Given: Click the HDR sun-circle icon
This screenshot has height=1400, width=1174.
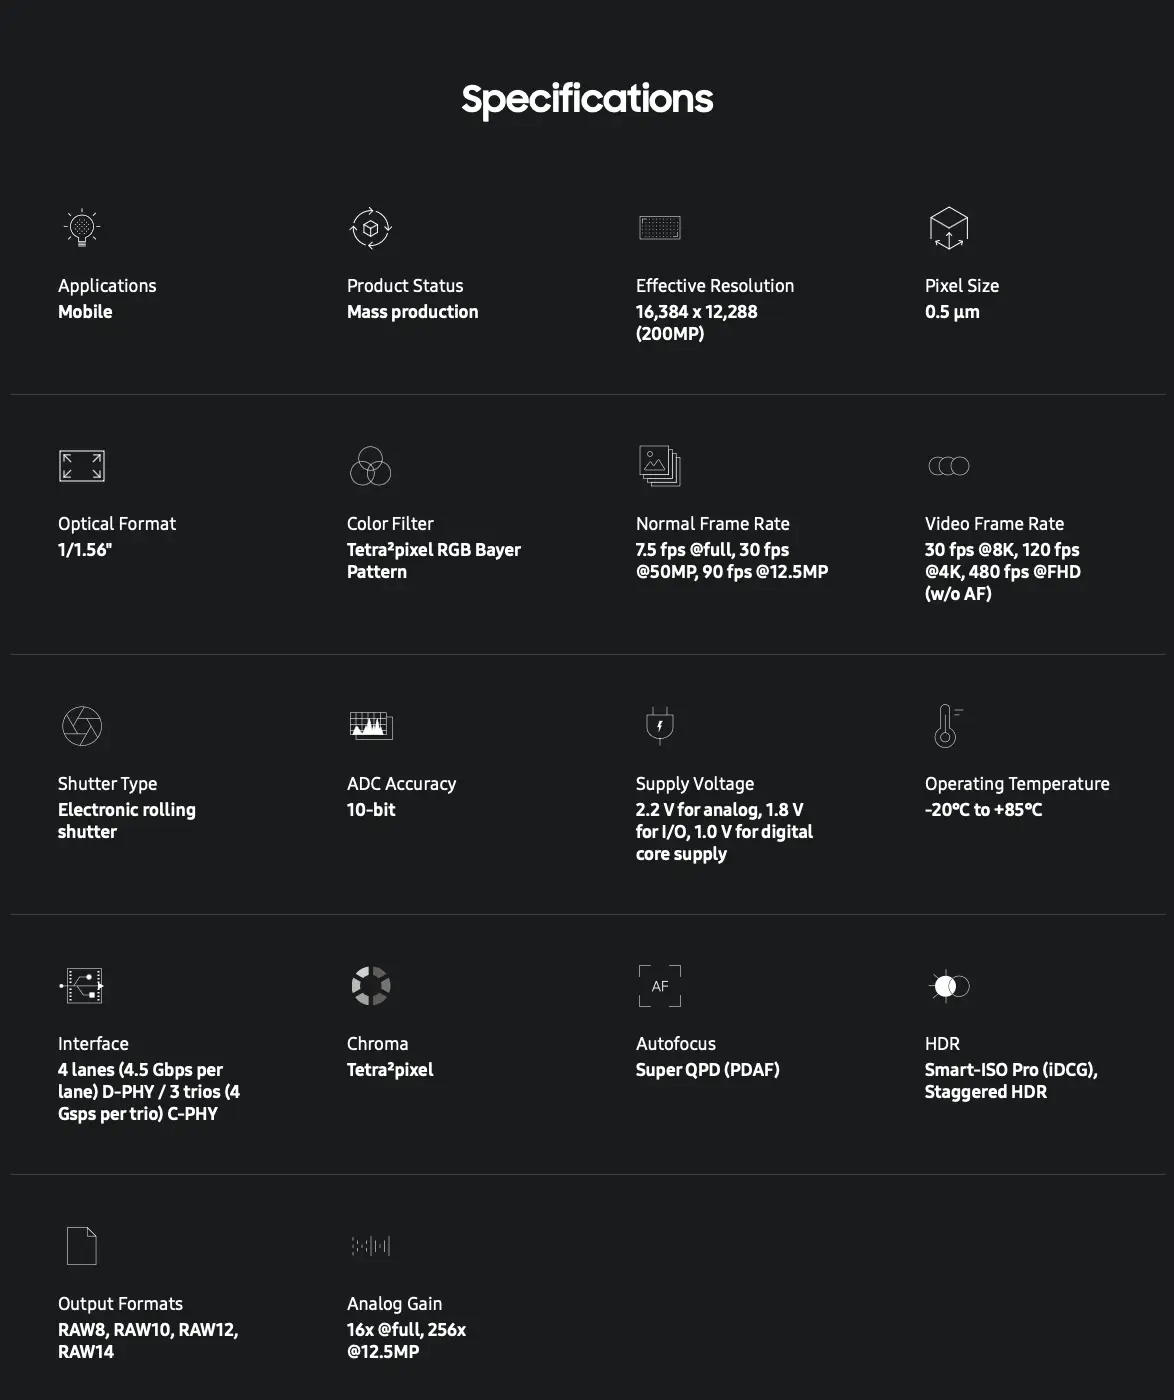Looking at the screenshot, I should [x=948, y=986].
